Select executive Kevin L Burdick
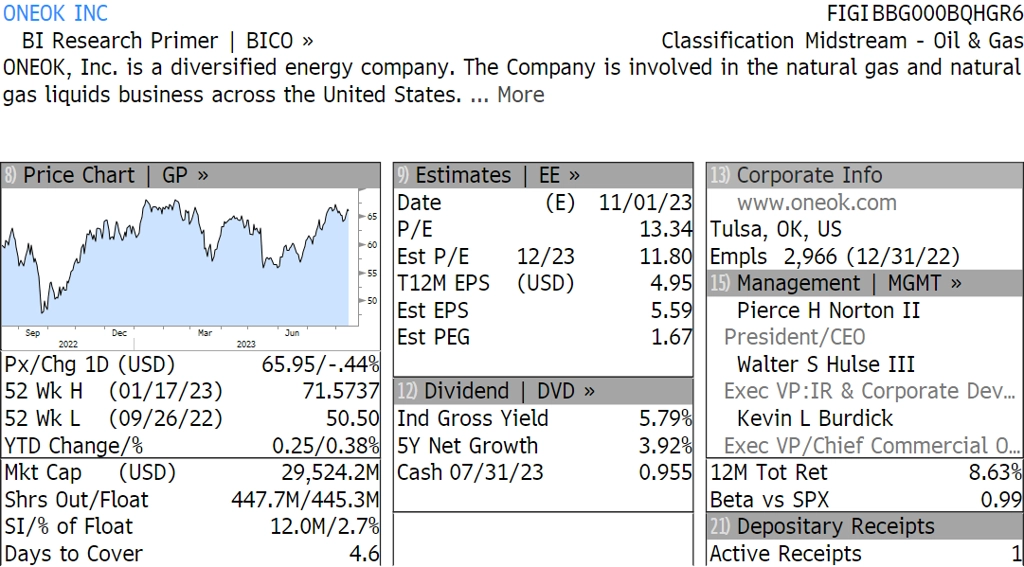This screenshot has width=1024, height=567. tap(814, 418)
